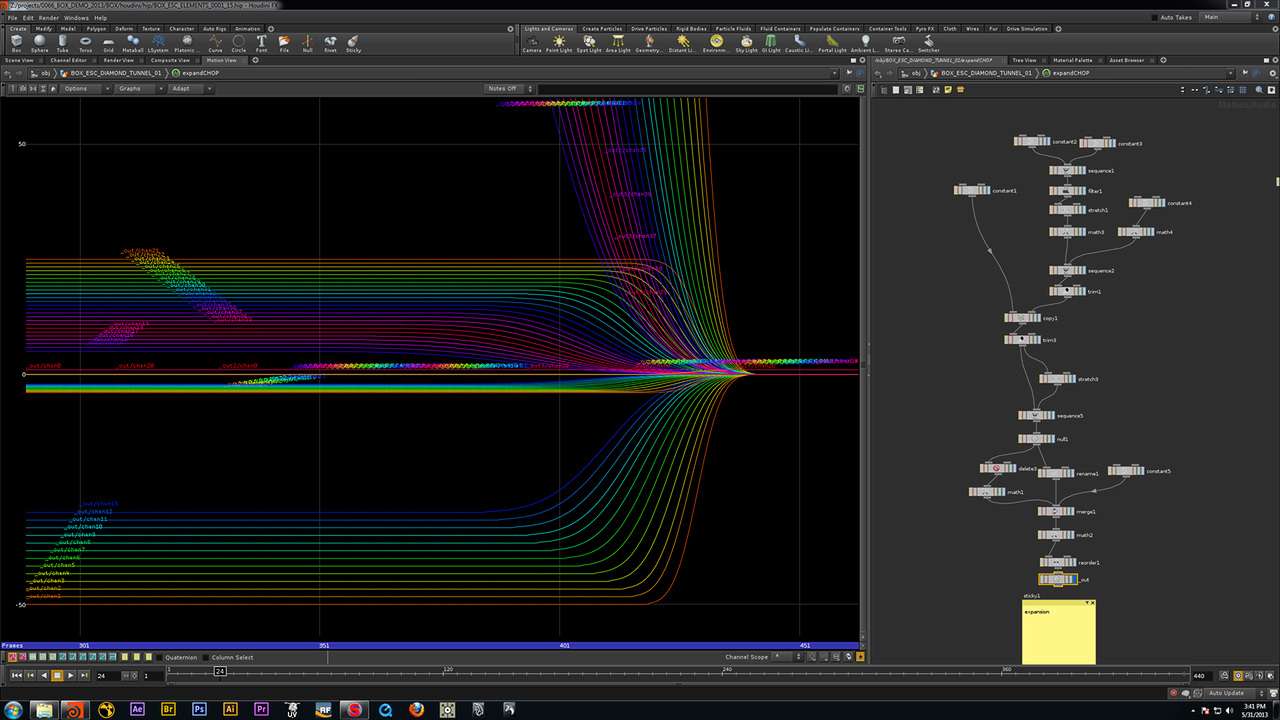Screen dimensions: 1280x720
Task: Select the Sky Light tool
Action: pos(746,42)
